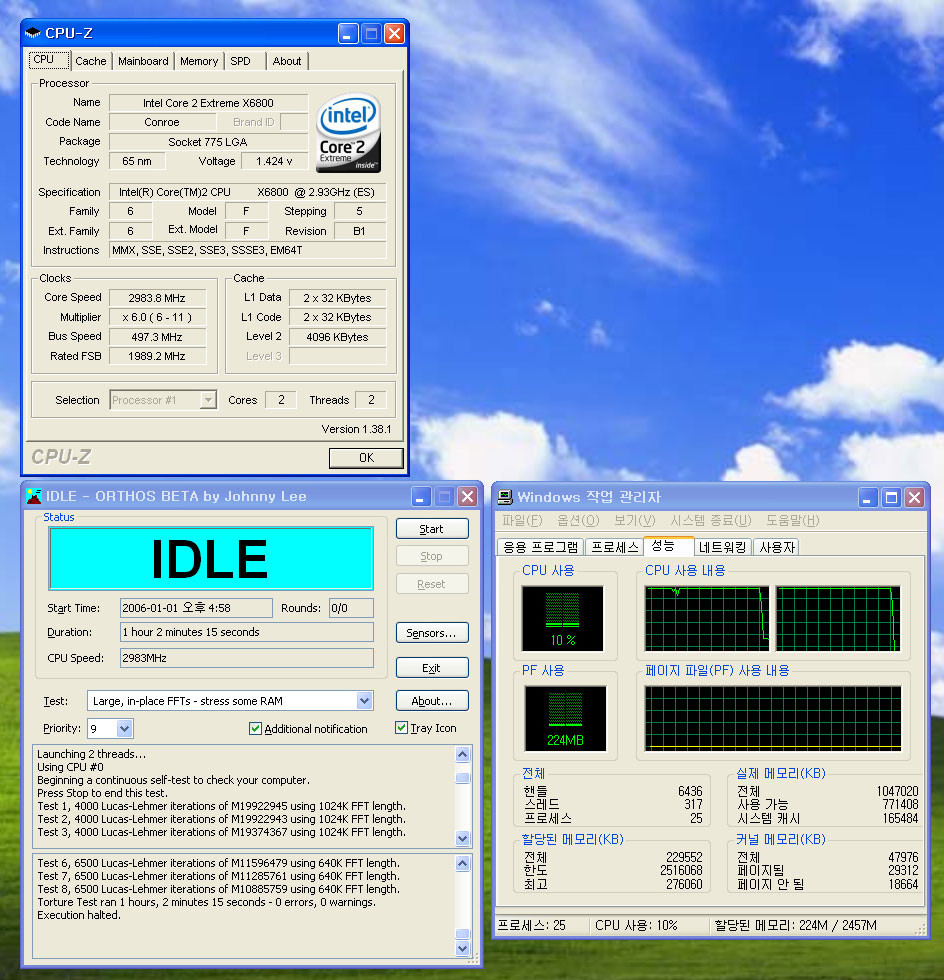Switch to the 응용 프로그램 tab
The width and height of the screenshot is (944, 980).
click(x=541, y=548)
